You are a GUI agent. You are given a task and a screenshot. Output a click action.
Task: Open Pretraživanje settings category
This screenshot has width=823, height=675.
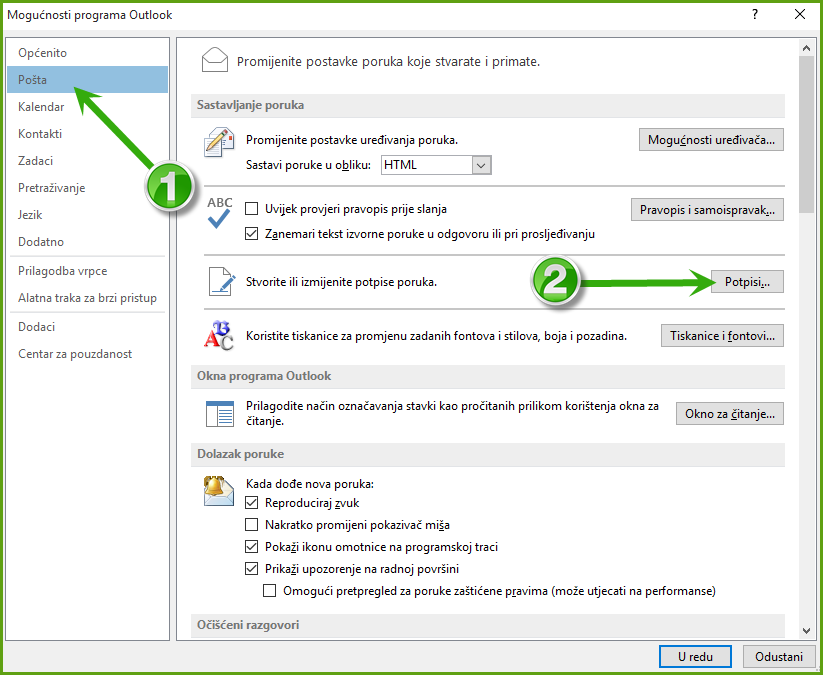click(x=88, y=188)
